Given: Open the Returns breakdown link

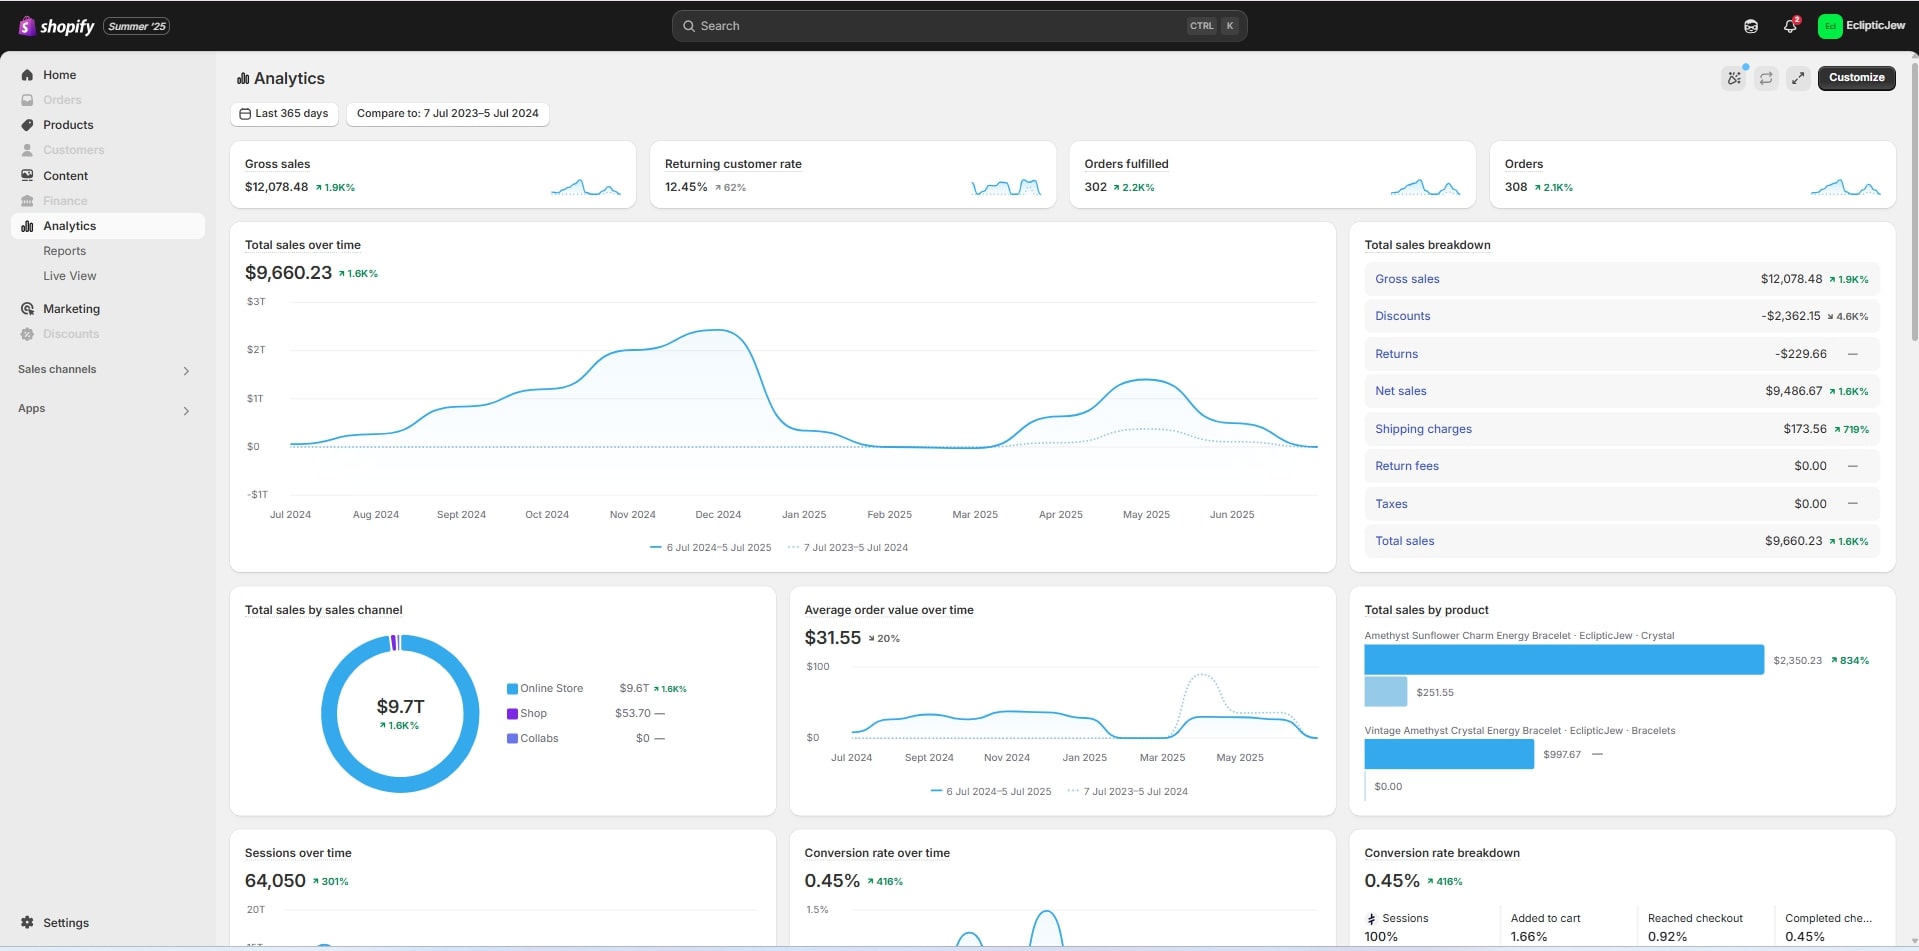Looking at the screenshot, I should [1396, 354].
